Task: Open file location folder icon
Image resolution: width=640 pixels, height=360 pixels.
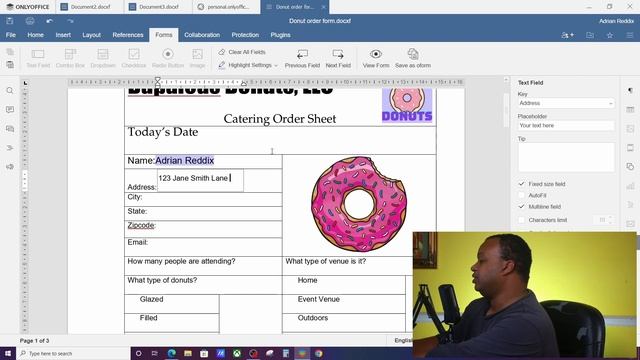Action: click(x=590, y=35)
